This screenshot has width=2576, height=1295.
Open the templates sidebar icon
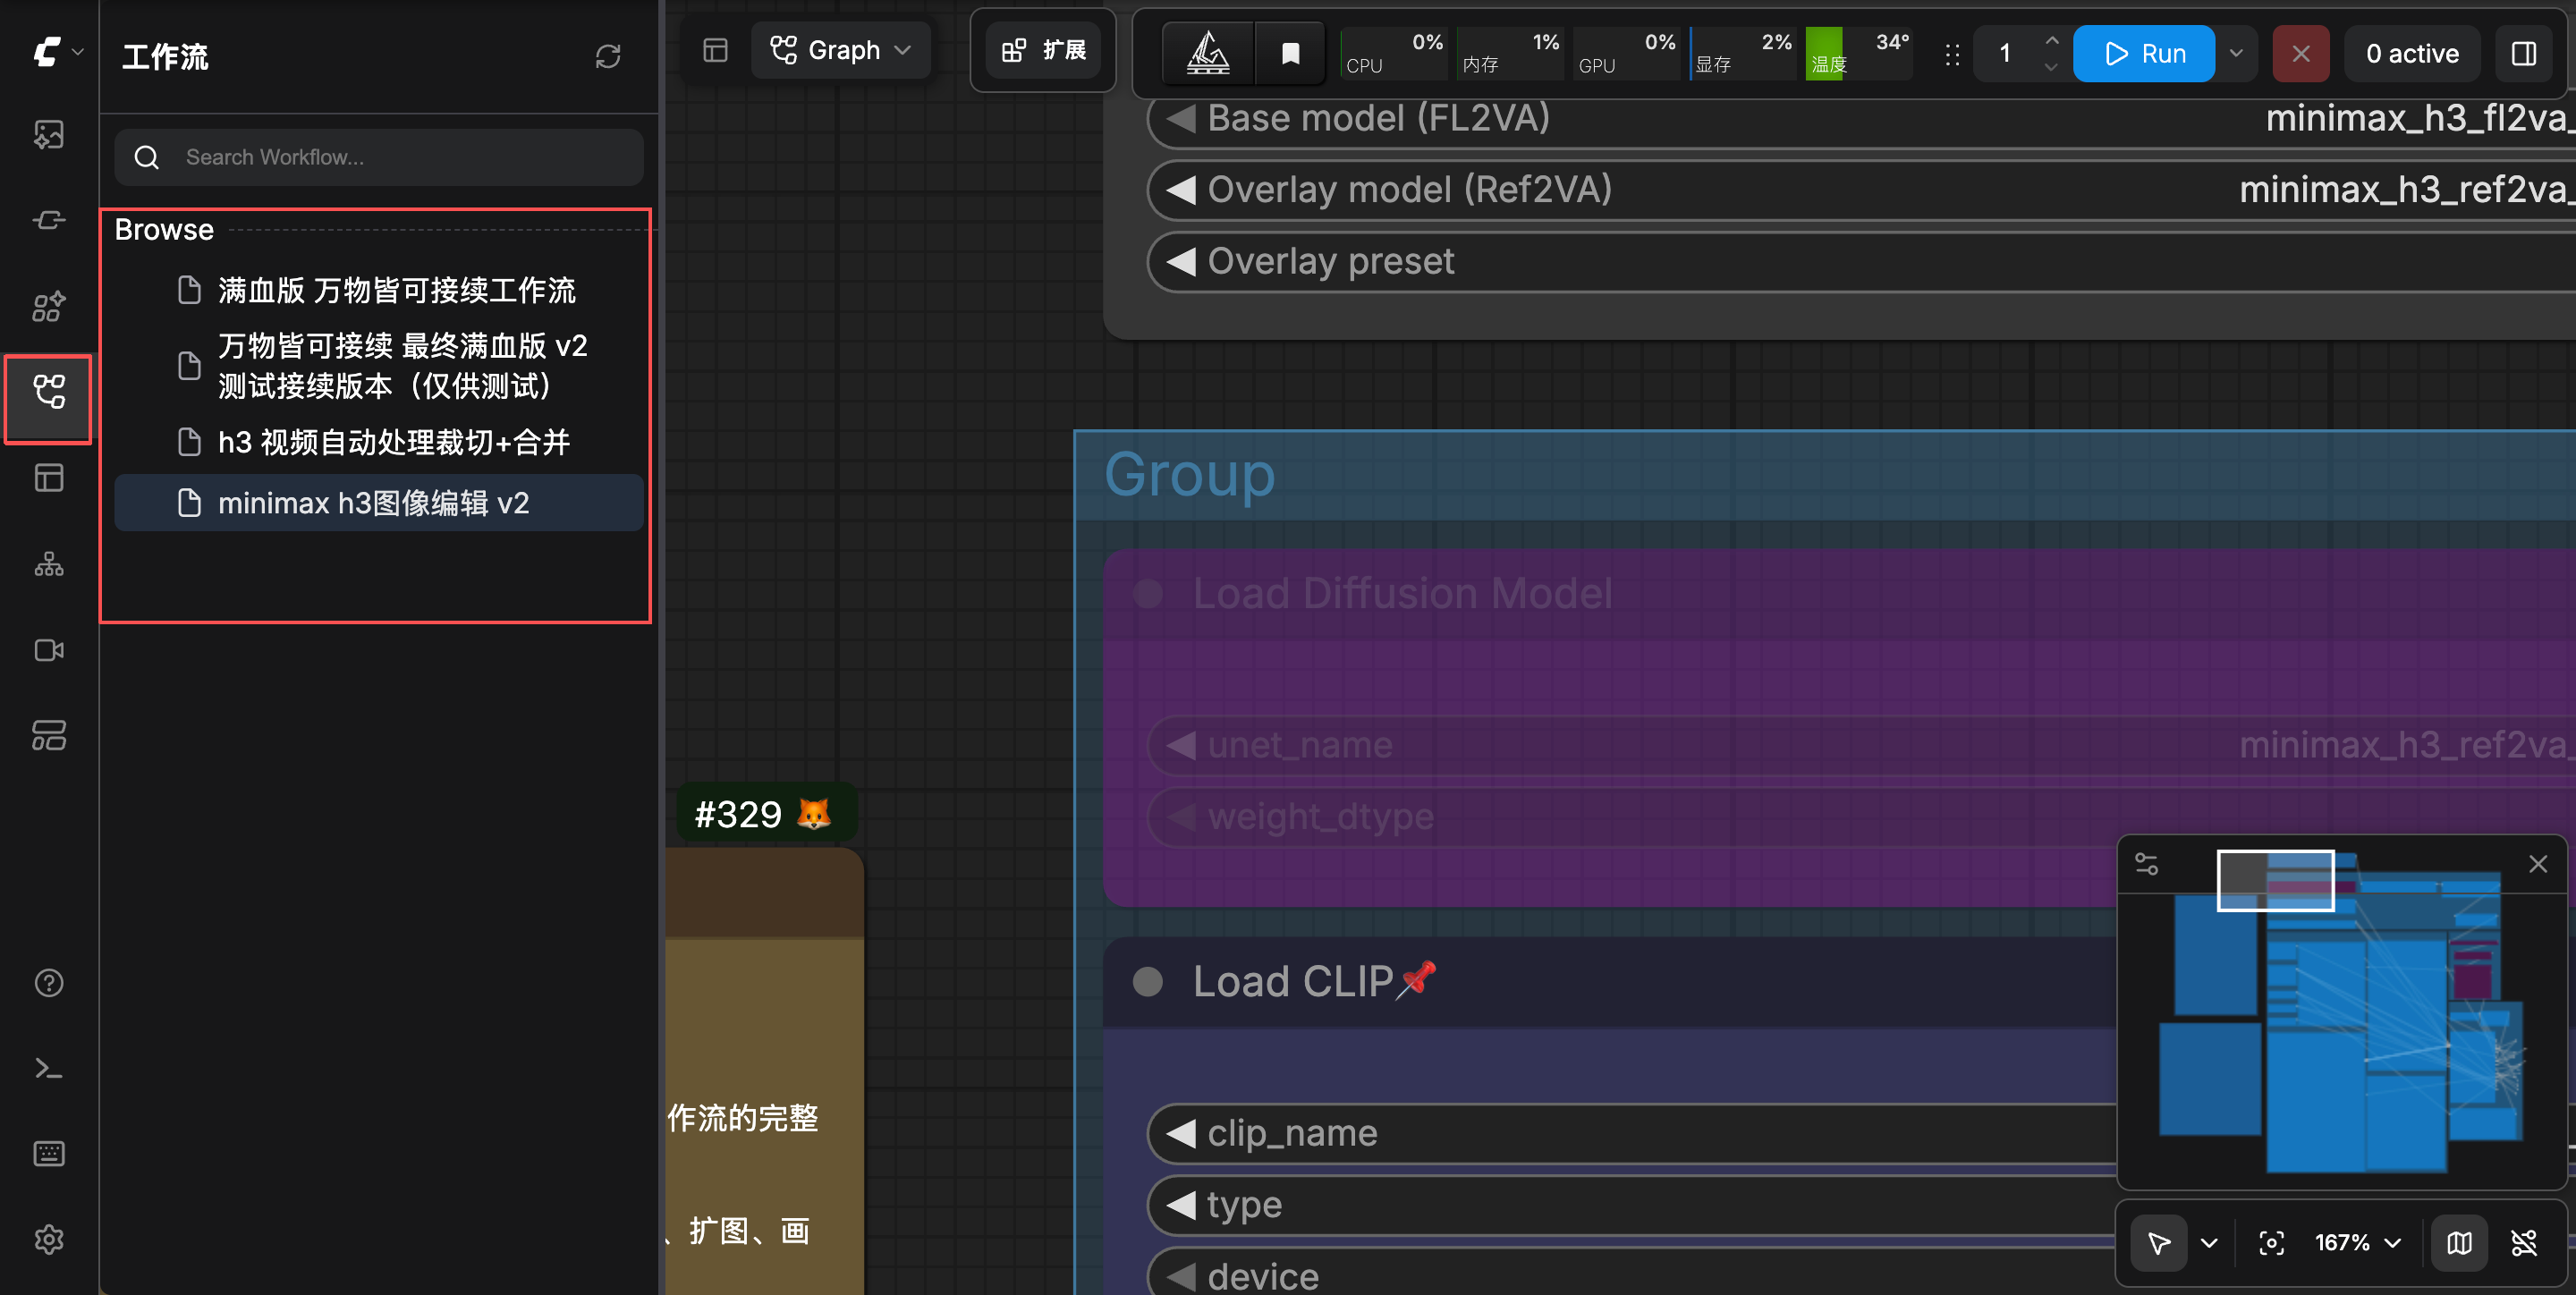pos(48,478)
